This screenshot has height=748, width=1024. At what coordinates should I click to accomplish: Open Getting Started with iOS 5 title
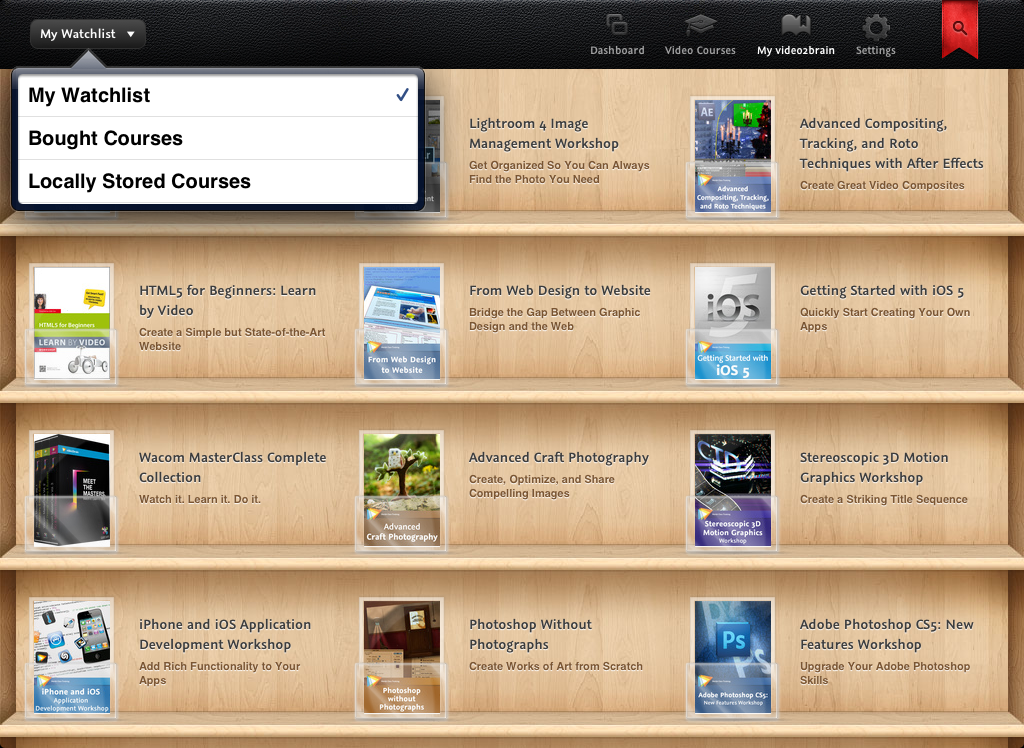click(x=882, y=290)
